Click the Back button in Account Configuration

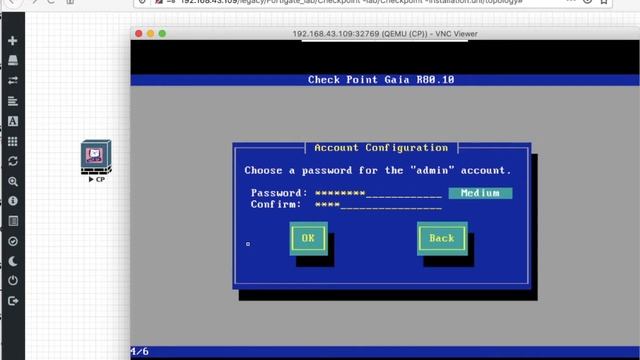click(442, 238)
